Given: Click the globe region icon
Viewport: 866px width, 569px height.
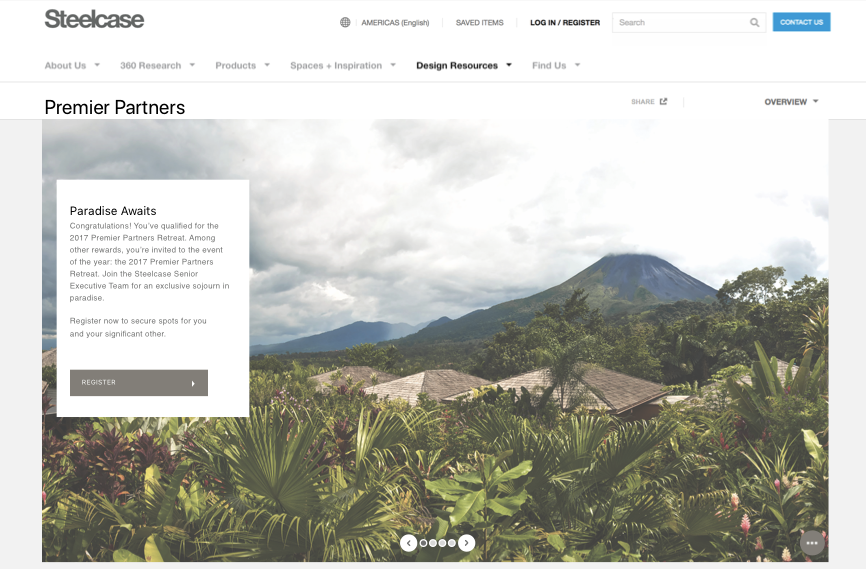Looking at the screenshot, I should [x=345, y=23].
